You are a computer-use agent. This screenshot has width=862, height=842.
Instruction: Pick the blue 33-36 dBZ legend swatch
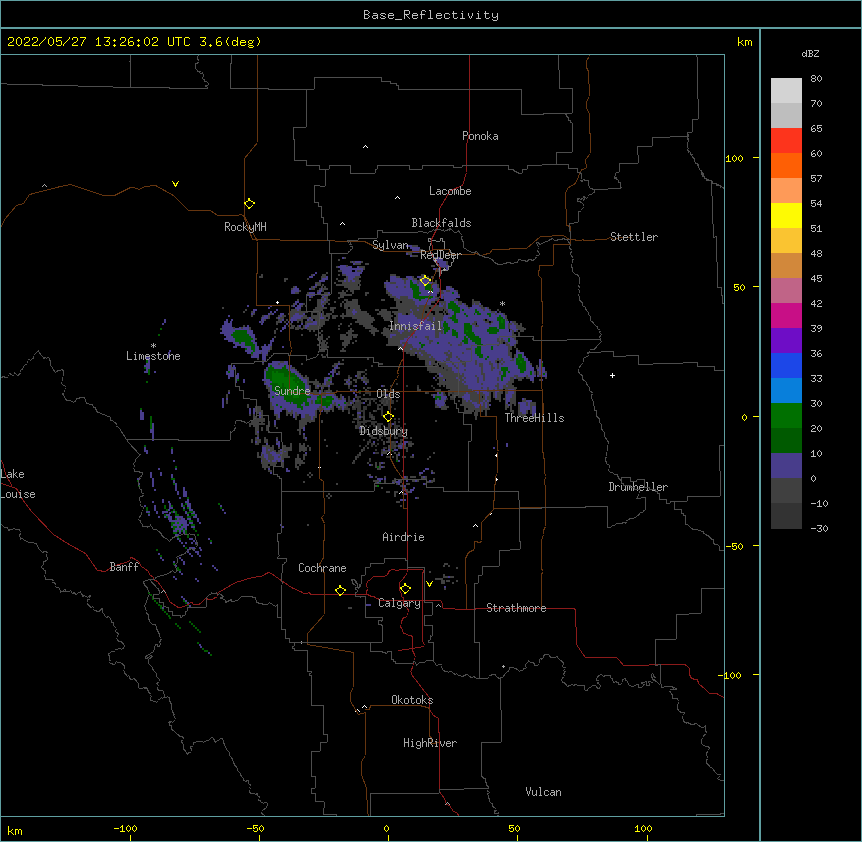[x=786, y=365]
